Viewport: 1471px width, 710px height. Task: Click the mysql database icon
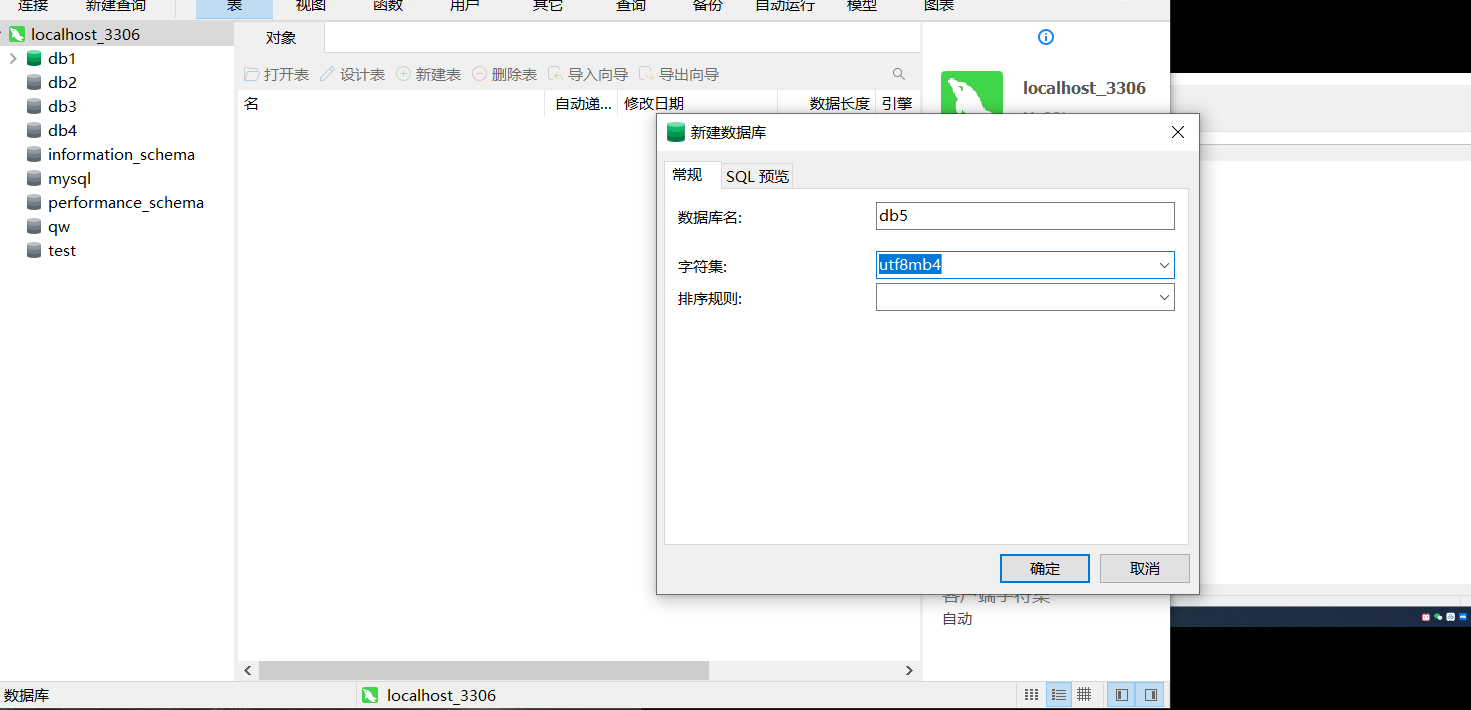[35, 178]
